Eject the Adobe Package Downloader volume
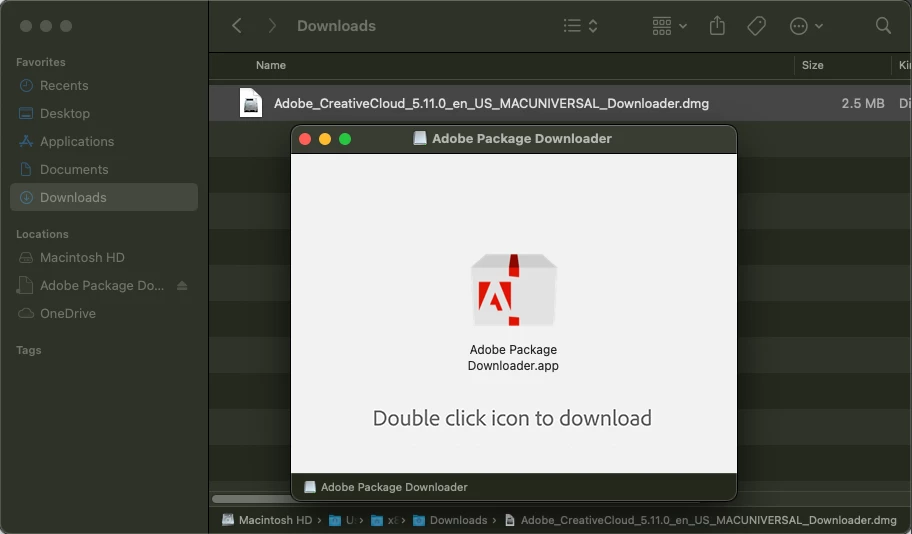912x534 pixels. click(182, 285)
